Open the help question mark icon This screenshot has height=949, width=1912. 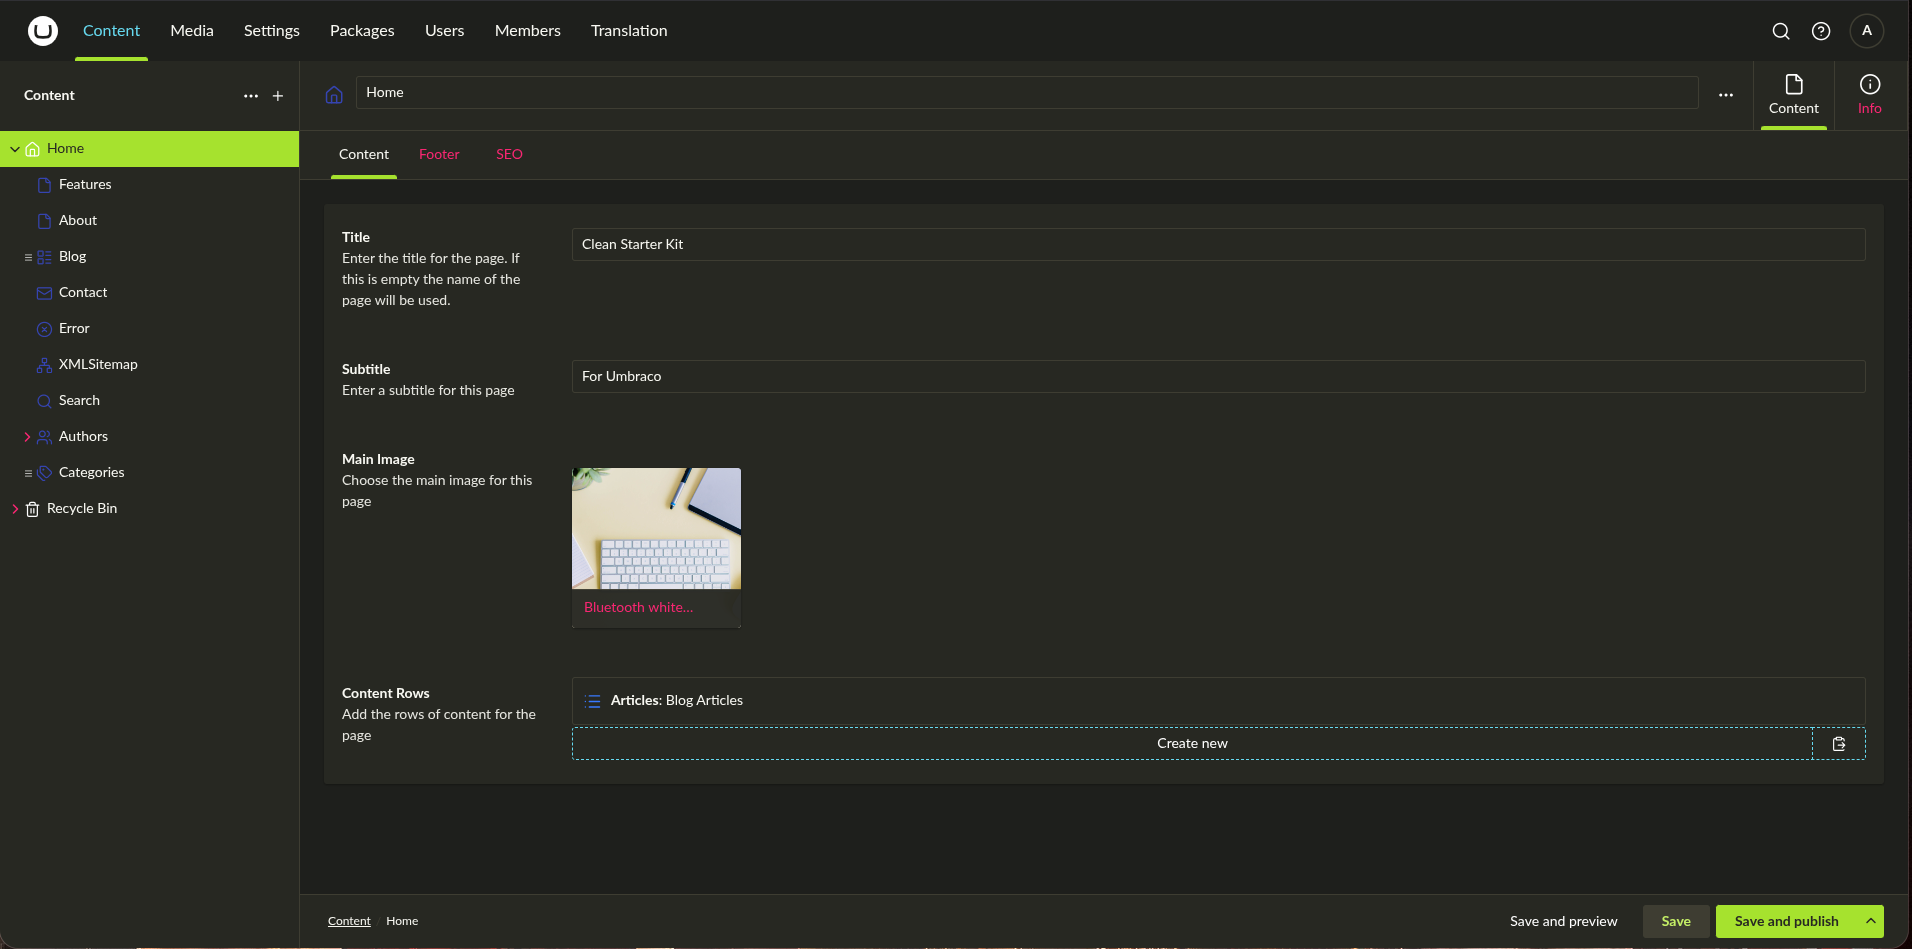click(1821, 31)
